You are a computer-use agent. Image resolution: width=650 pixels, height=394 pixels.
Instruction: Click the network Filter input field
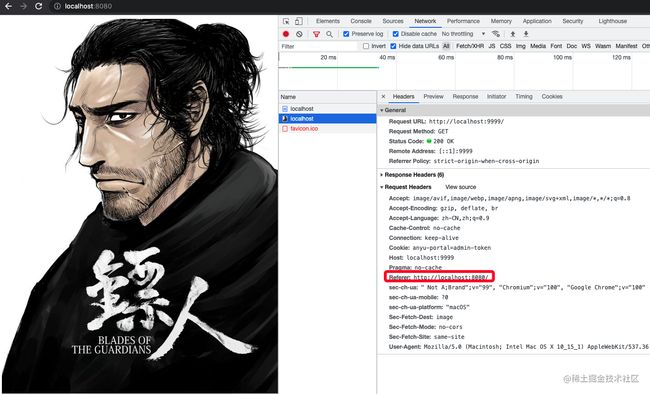click(318, 46)
